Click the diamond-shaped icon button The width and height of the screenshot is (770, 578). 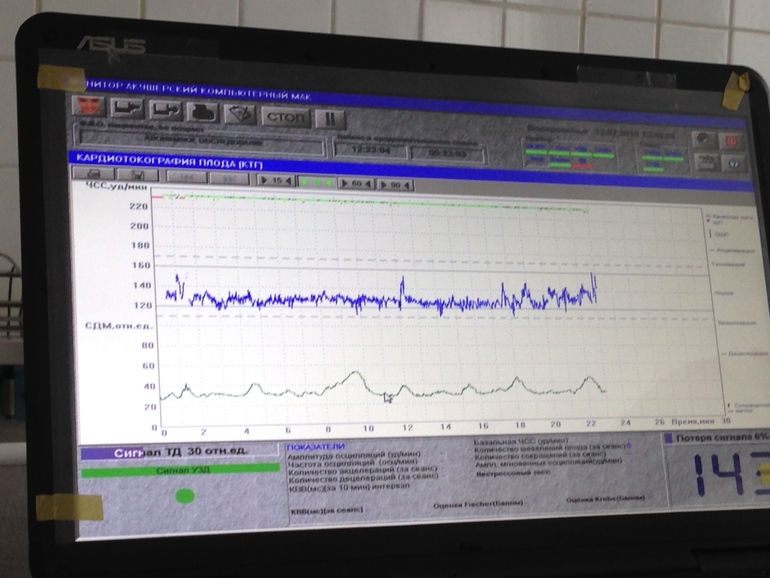point(242,113)
